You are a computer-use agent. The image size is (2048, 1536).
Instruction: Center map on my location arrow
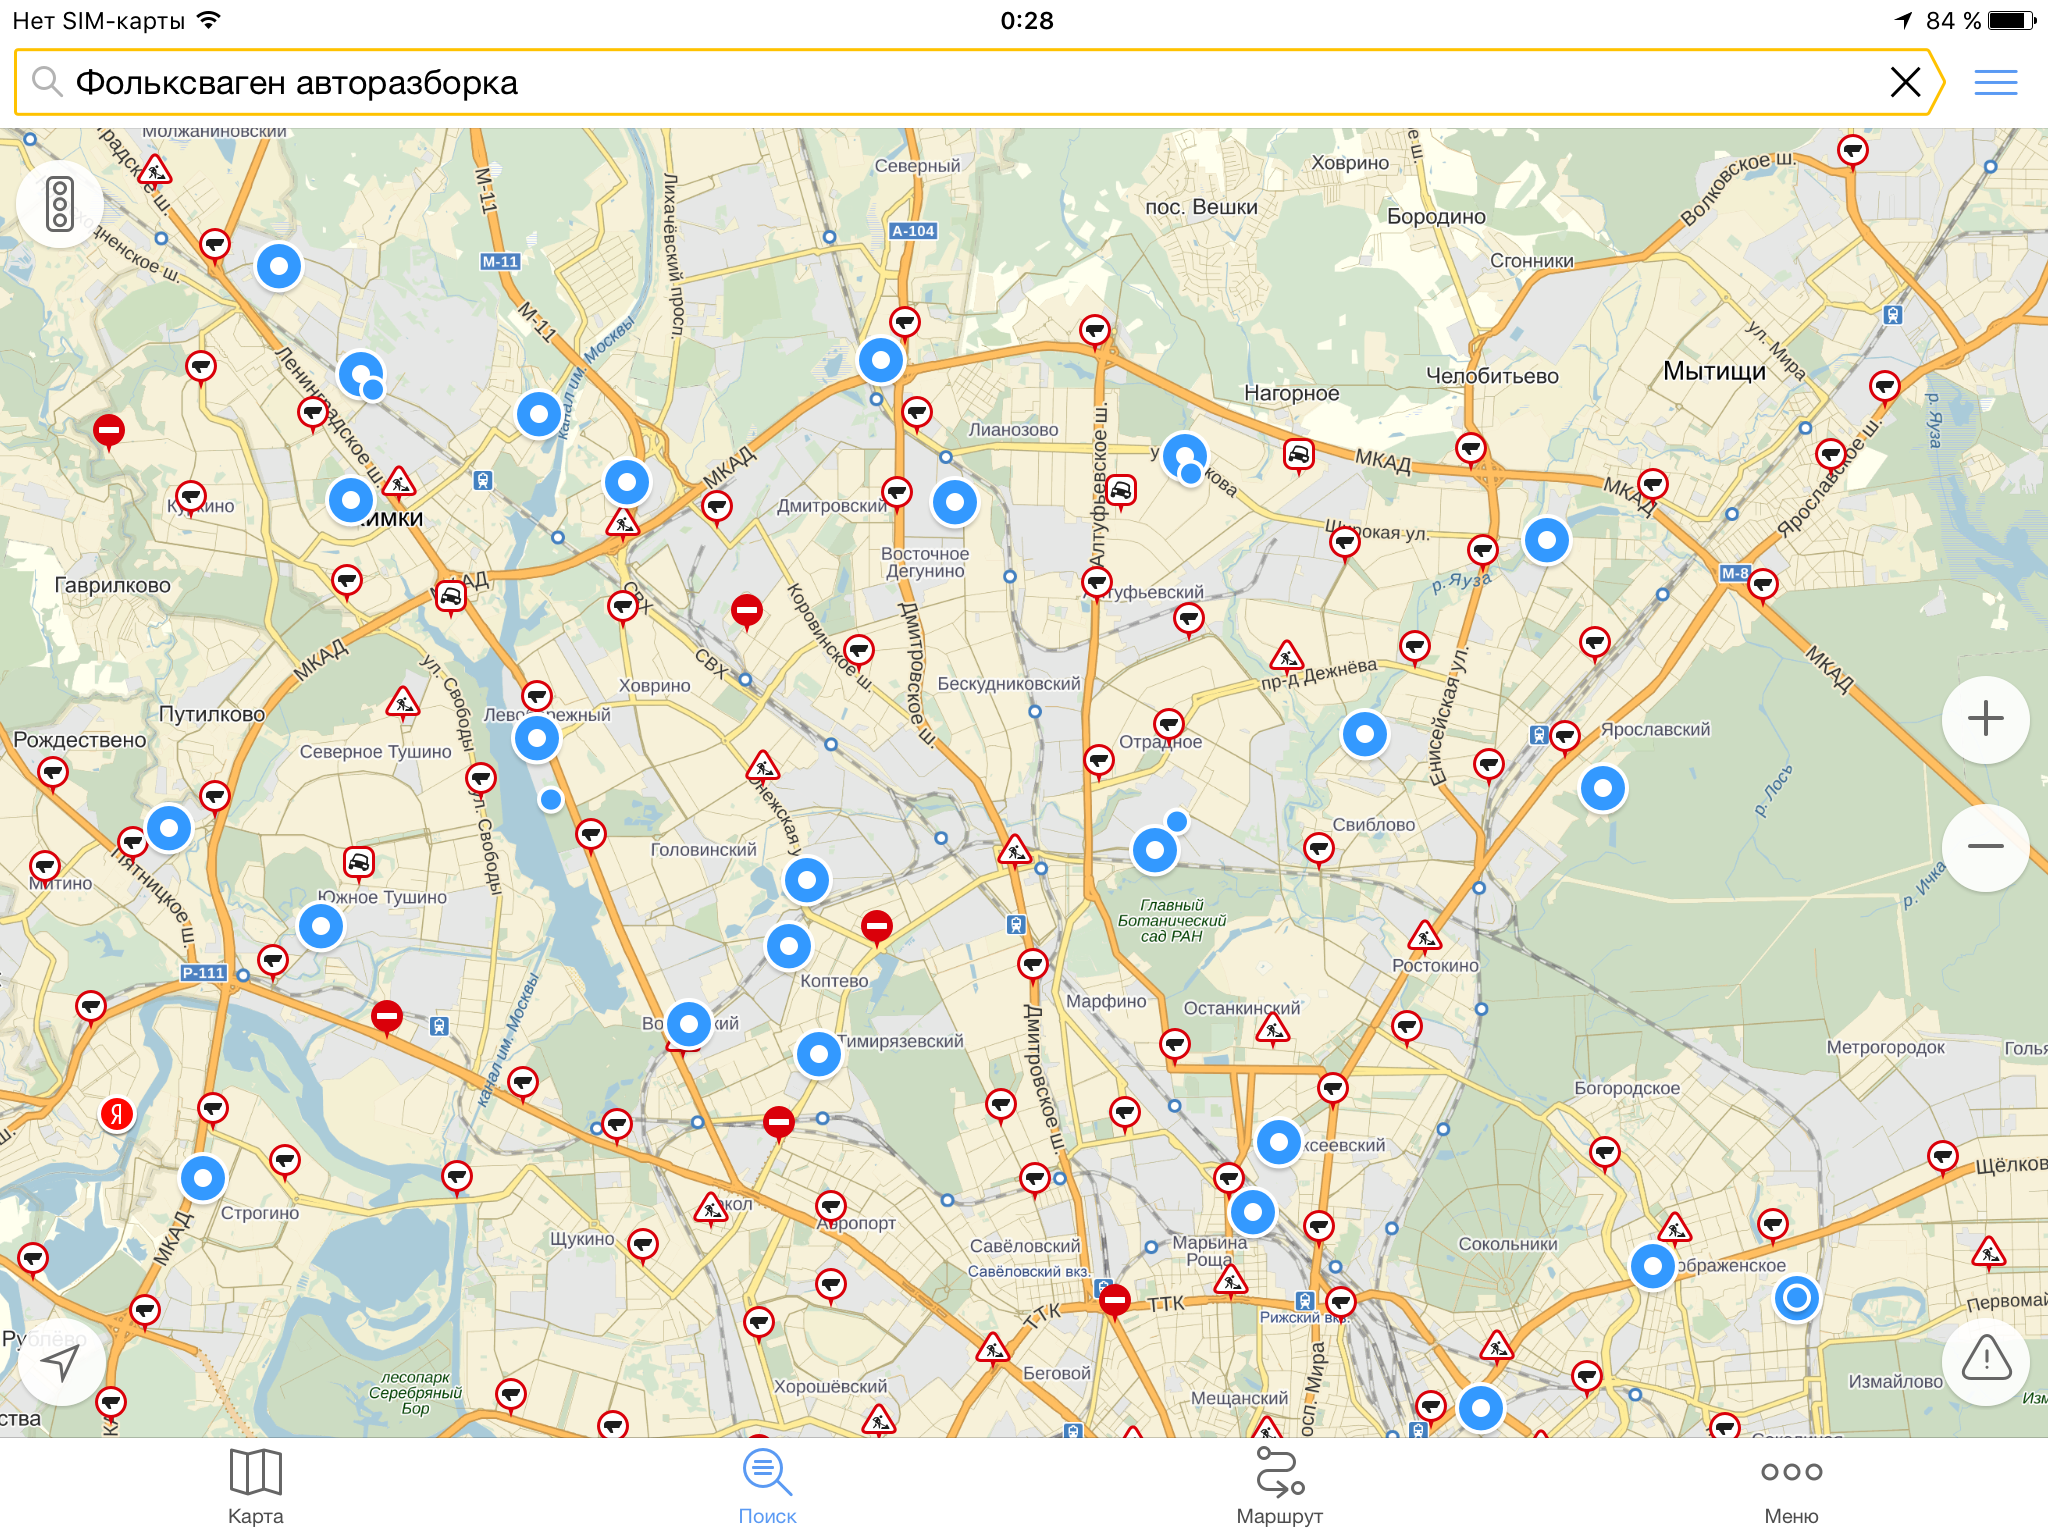tap(60, 1362)
